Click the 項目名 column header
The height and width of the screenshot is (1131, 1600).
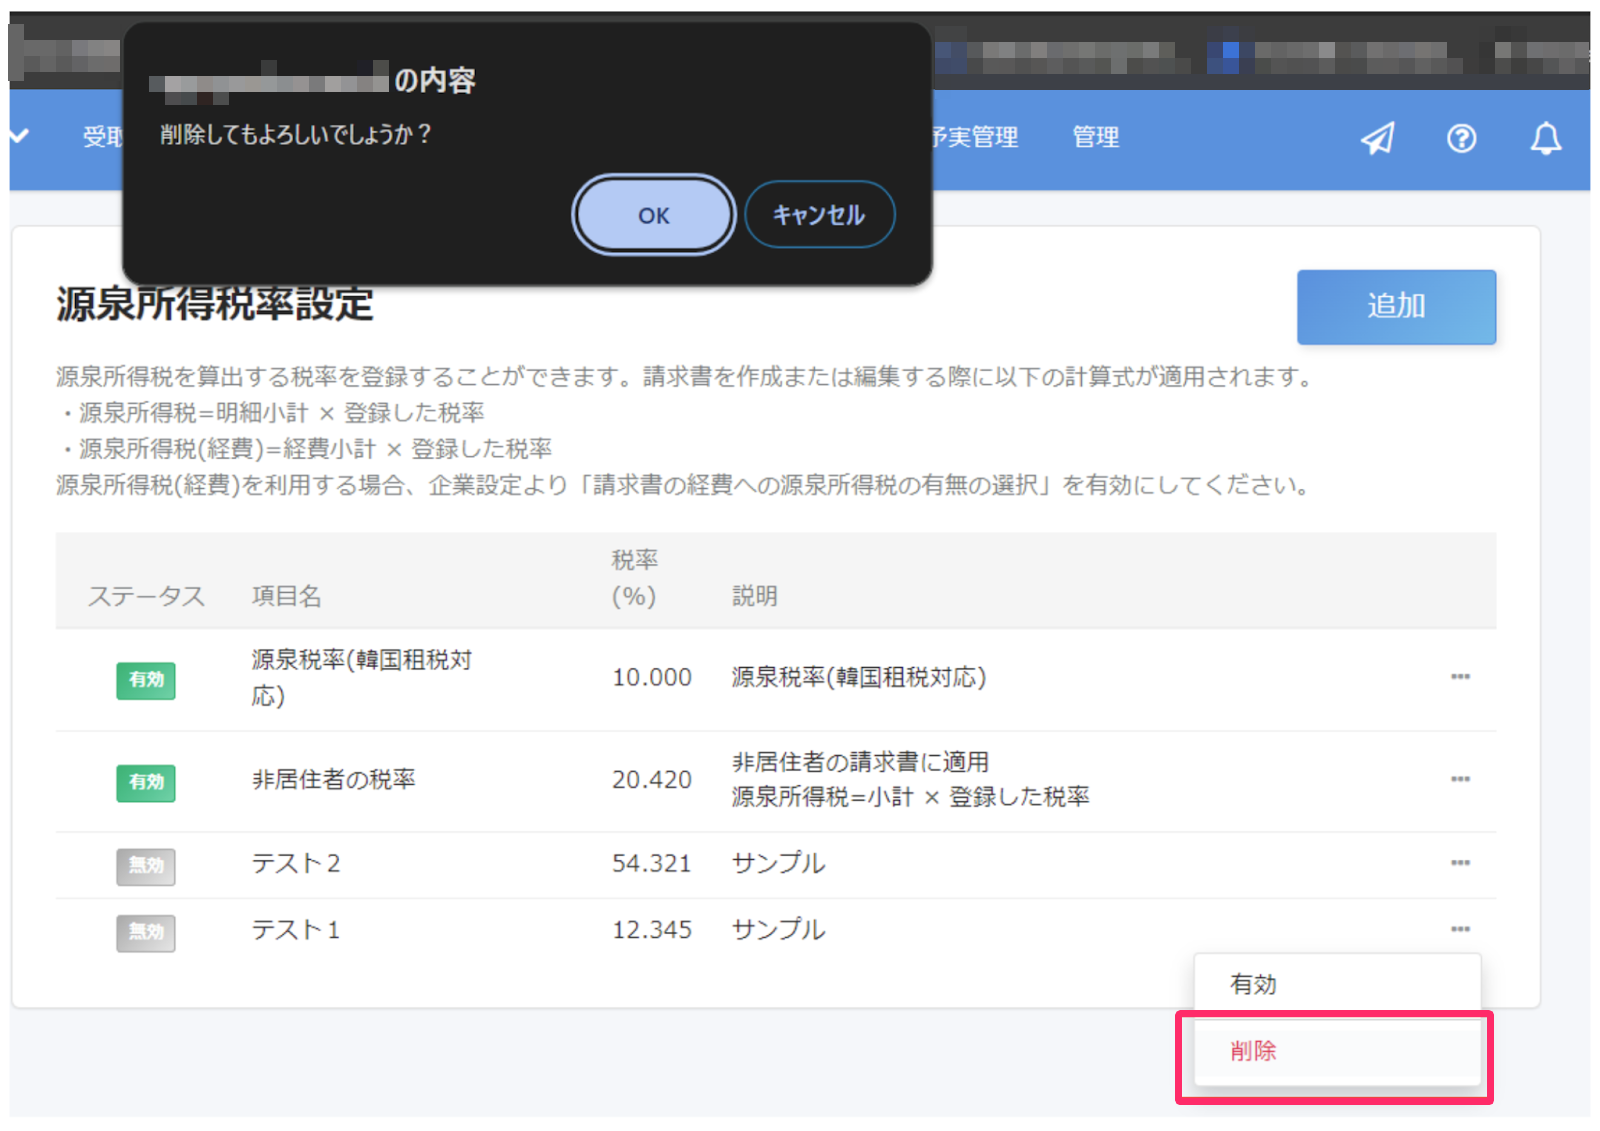(287, 596)
